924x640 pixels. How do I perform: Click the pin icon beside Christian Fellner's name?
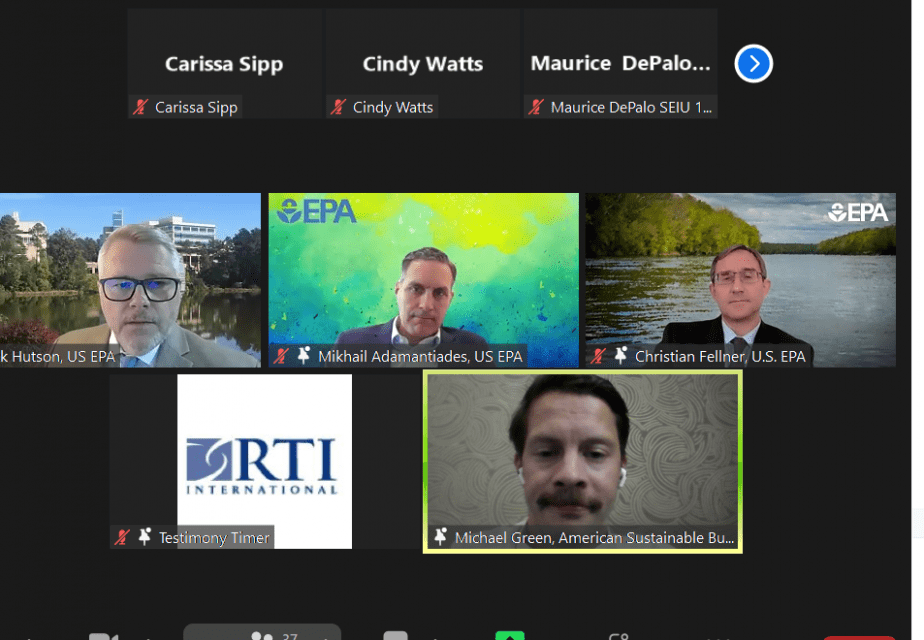coord(621,356)
